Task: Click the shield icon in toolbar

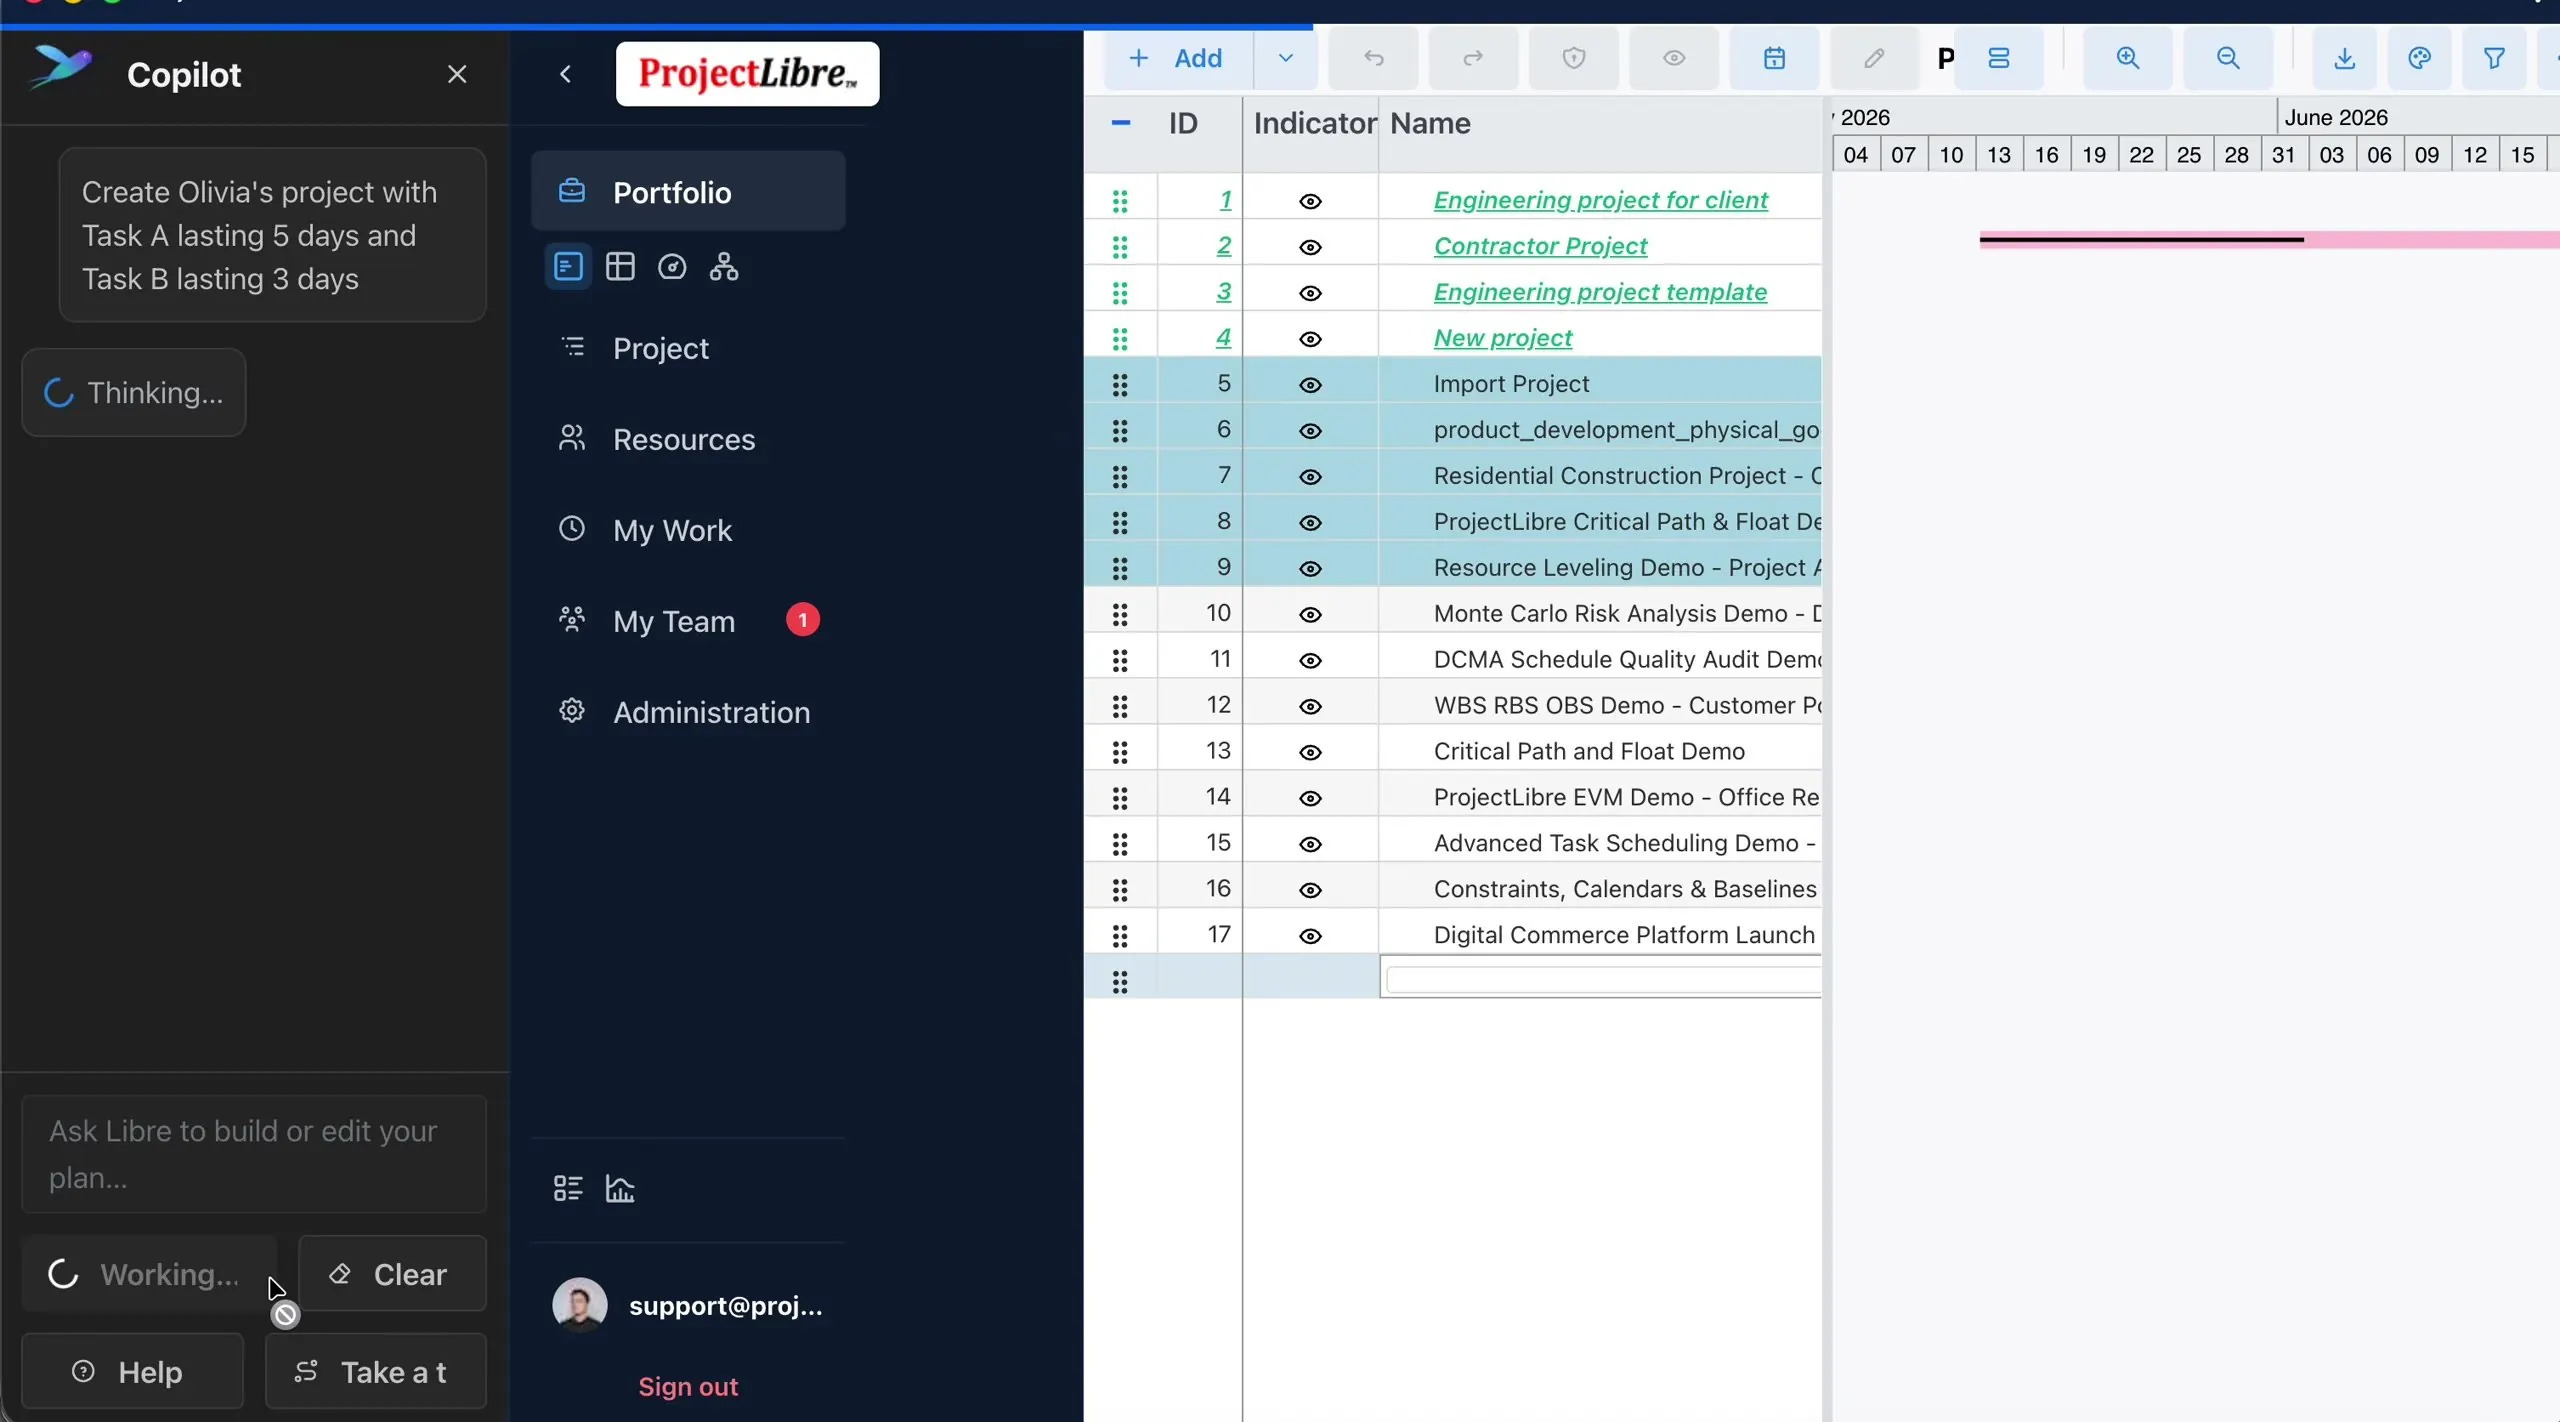Action: click(1573, 58)
